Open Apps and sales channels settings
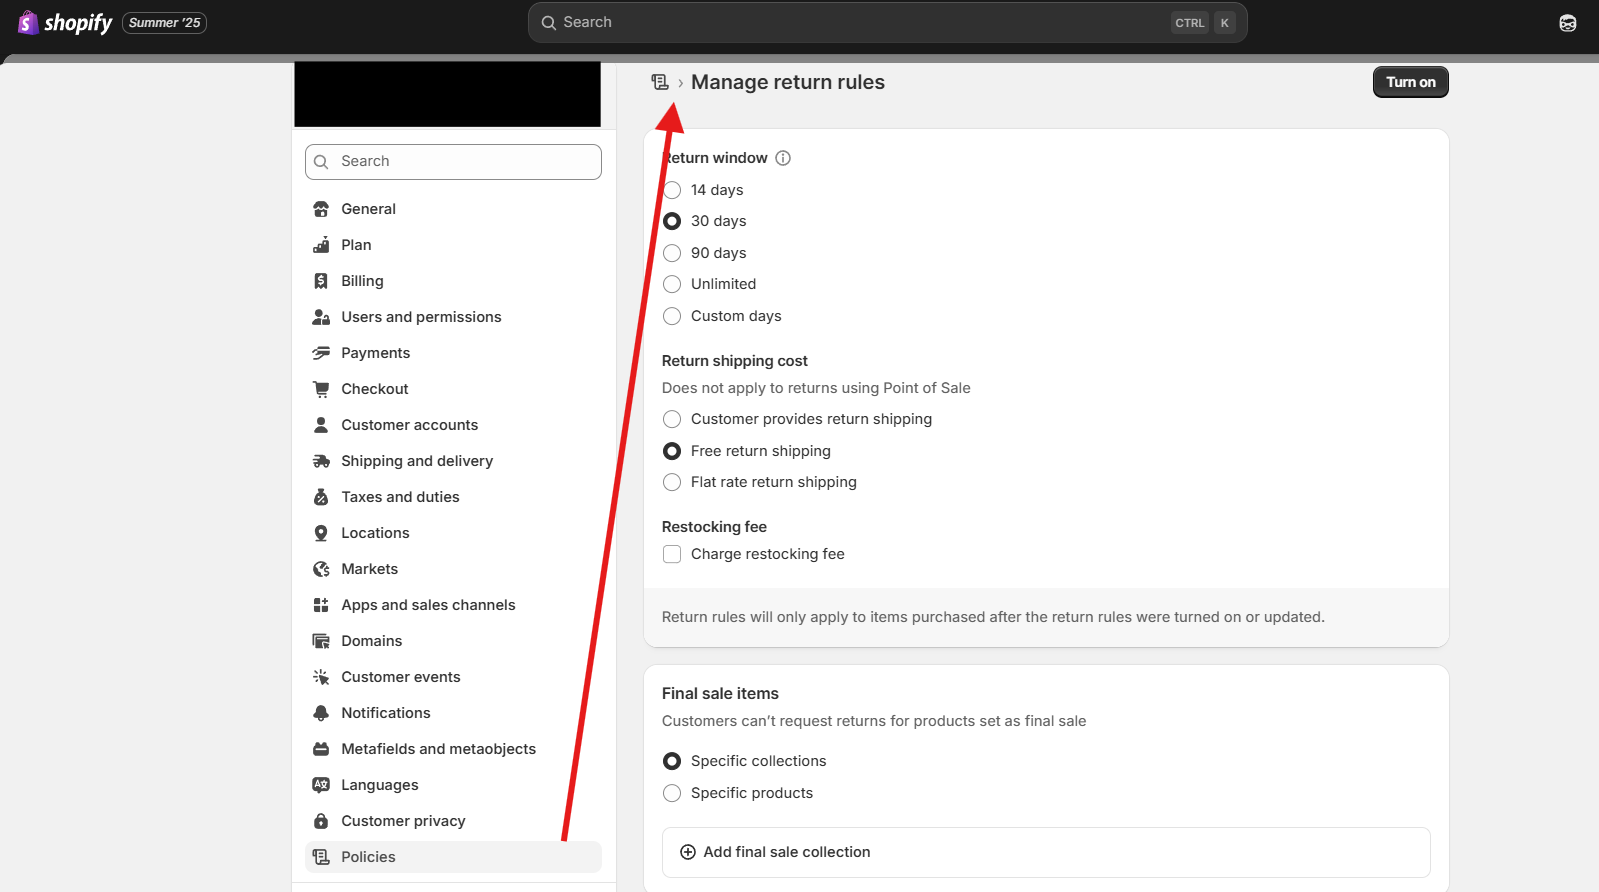The height and width of the screenshot is (892, 1599). (x=453, y=605)
